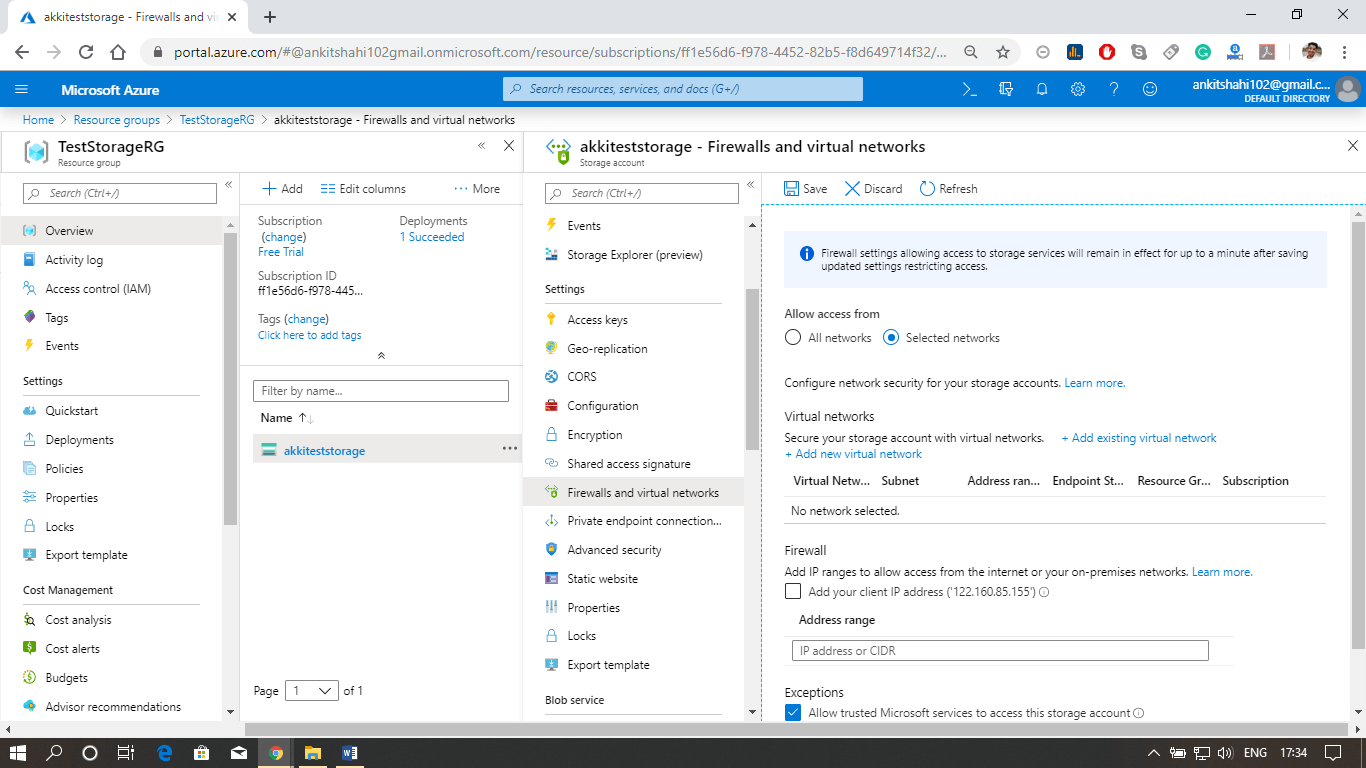Image resolution: width=1366 pixels, height=768 pixels.
Task: Click Click here to add tags
Action: click(x=310, y=335)
